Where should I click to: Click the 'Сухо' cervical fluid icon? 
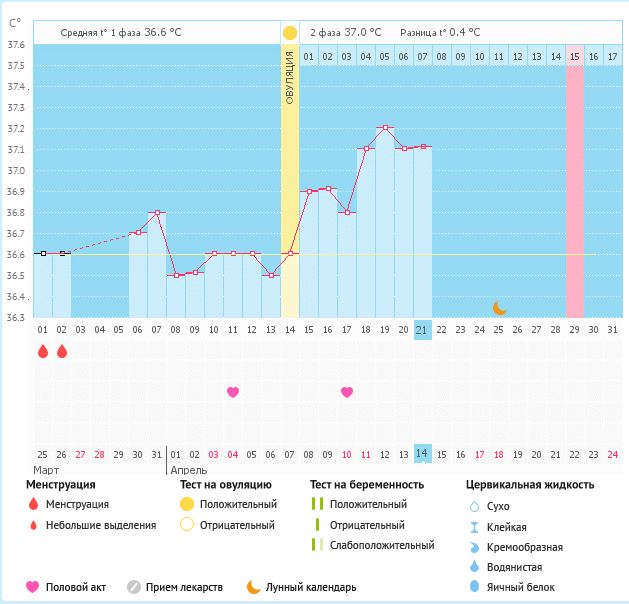click(x=475, y=507)
